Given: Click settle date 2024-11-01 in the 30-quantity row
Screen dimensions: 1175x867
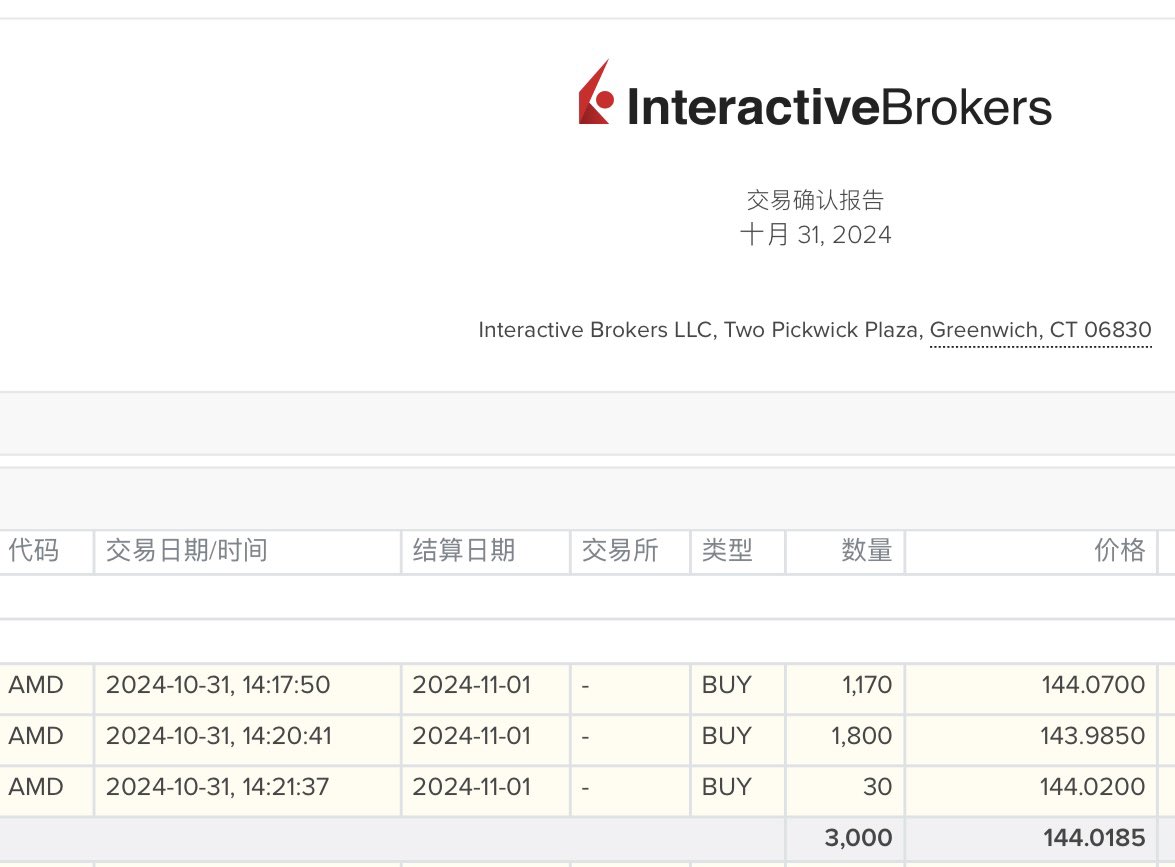Looking at the screenshot, I should [x=471, y=787].
